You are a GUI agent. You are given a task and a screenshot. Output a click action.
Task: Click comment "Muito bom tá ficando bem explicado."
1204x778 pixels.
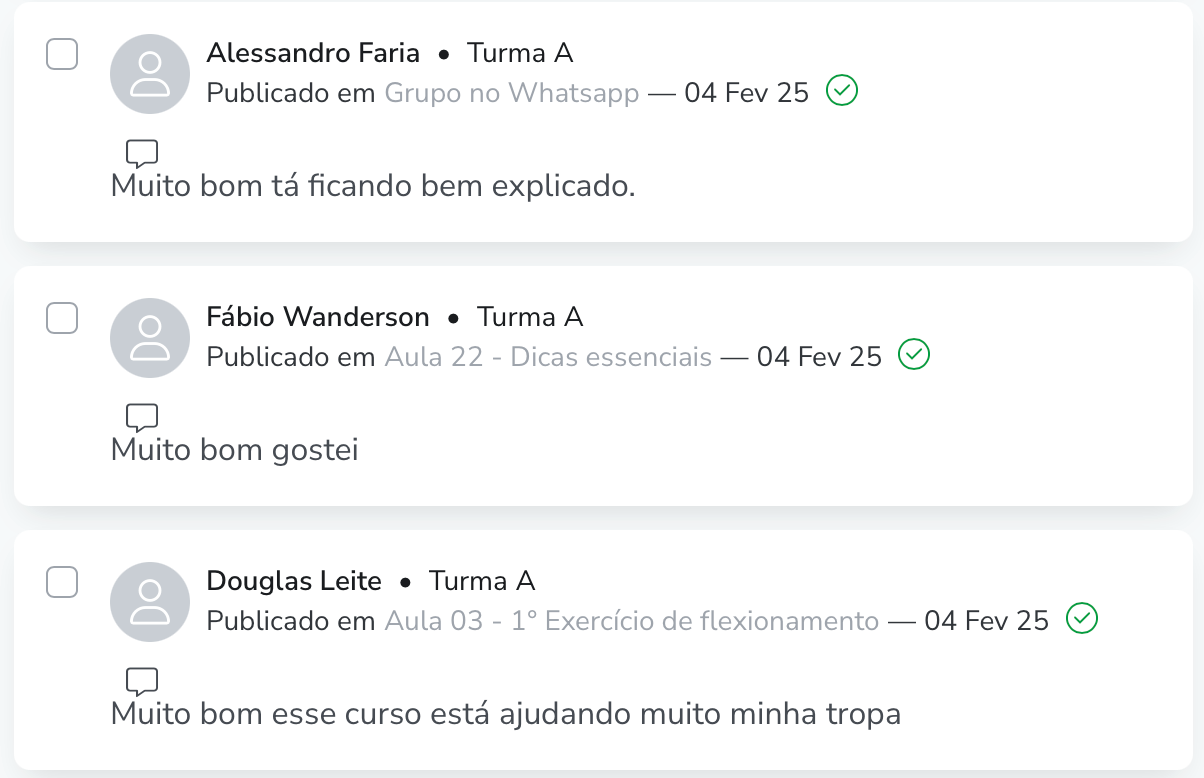click(x=373, y=186)
